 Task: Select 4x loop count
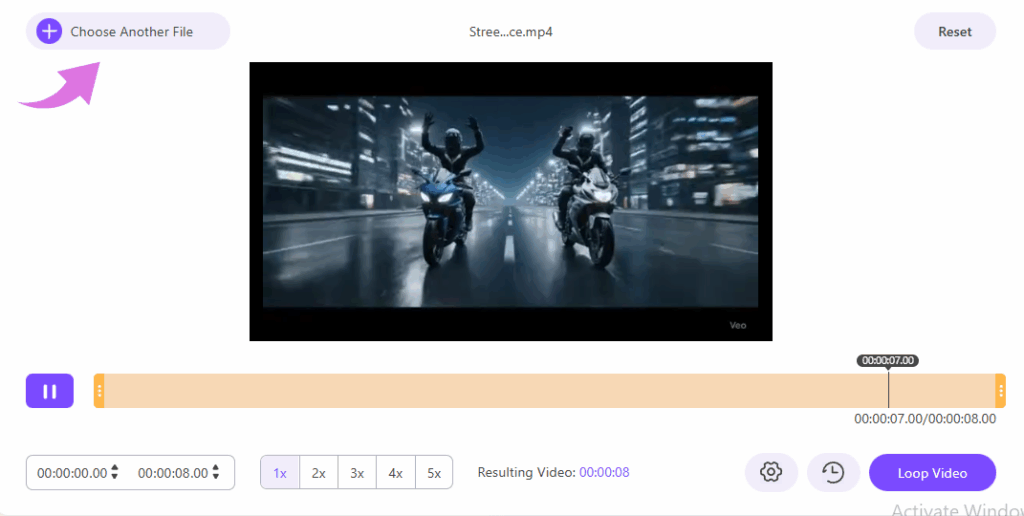tap(396, 473)
